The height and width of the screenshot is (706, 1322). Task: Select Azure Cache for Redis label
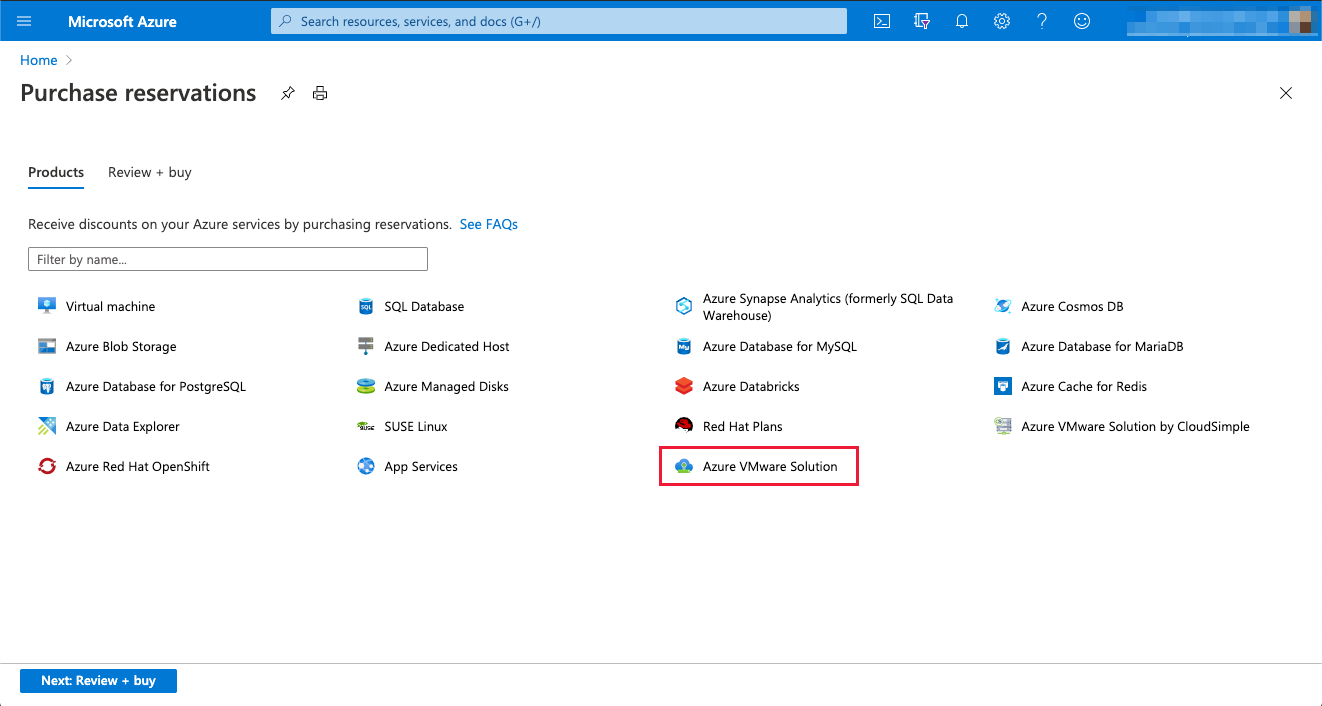1085,386
